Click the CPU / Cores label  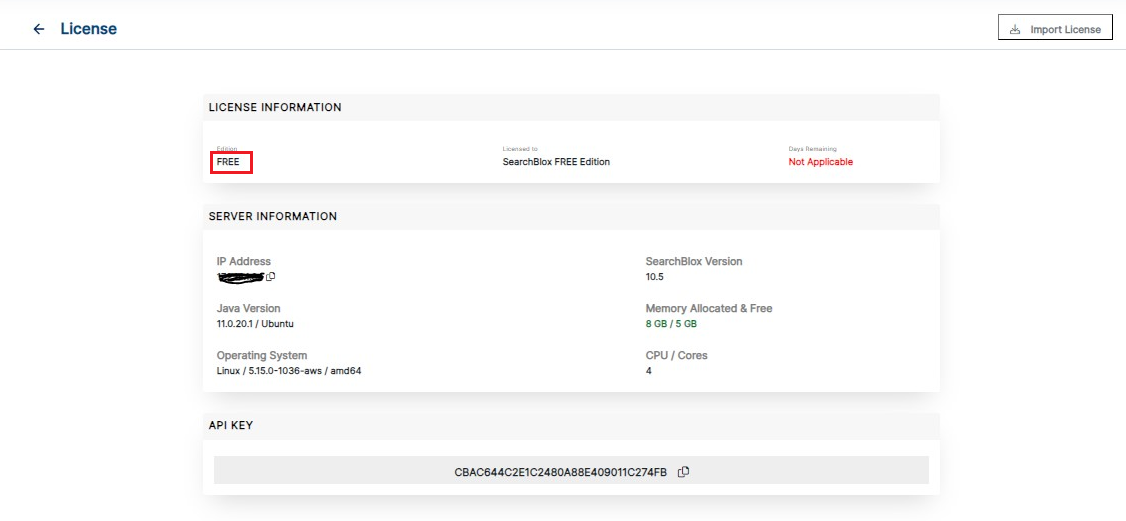676,355
